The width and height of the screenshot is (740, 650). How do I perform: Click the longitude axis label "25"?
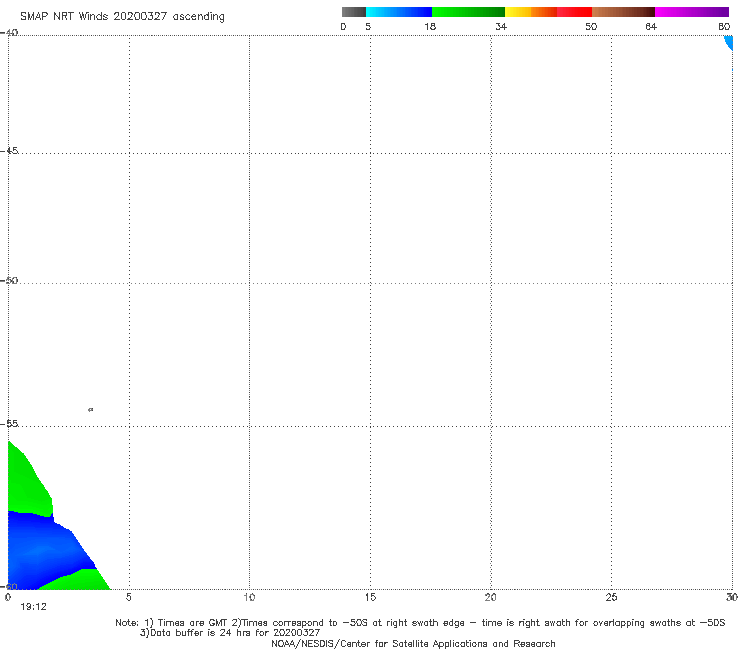pos(611,597)
